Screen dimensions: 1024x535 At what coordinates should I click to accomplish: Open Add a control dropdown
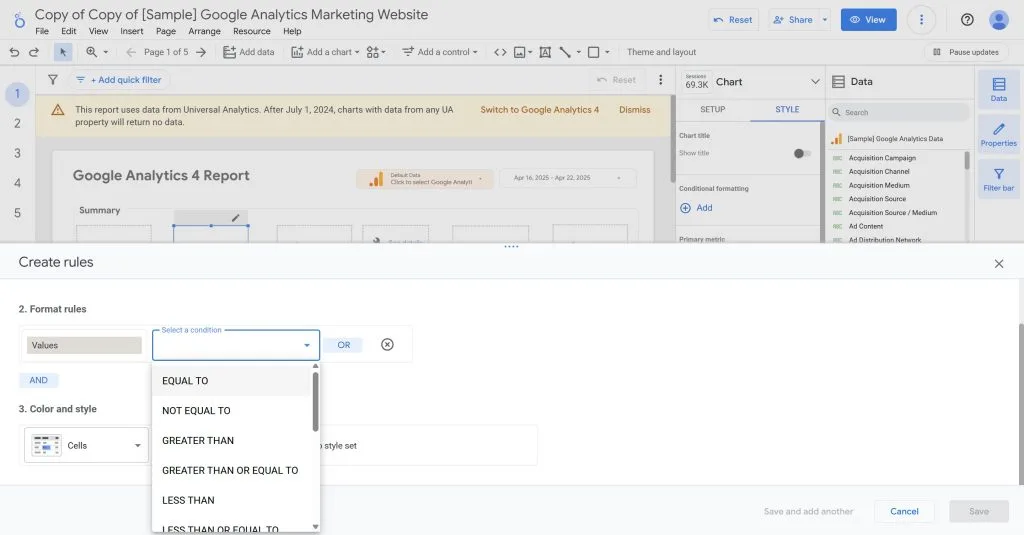point(440,52)
